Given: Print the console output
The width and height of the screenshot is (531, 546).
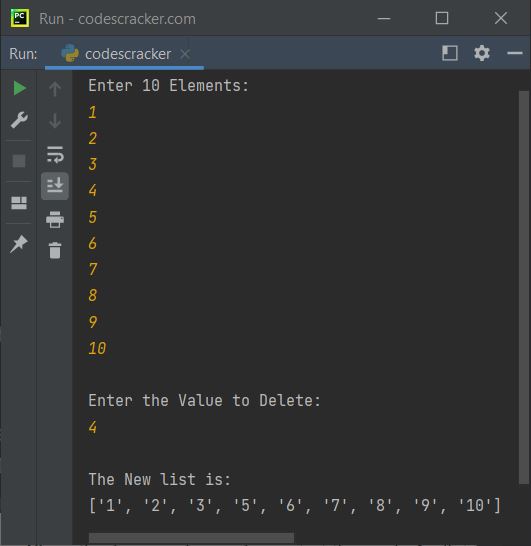Looking at the screenshot, I should pyautogui.click(x=55, y=219).
